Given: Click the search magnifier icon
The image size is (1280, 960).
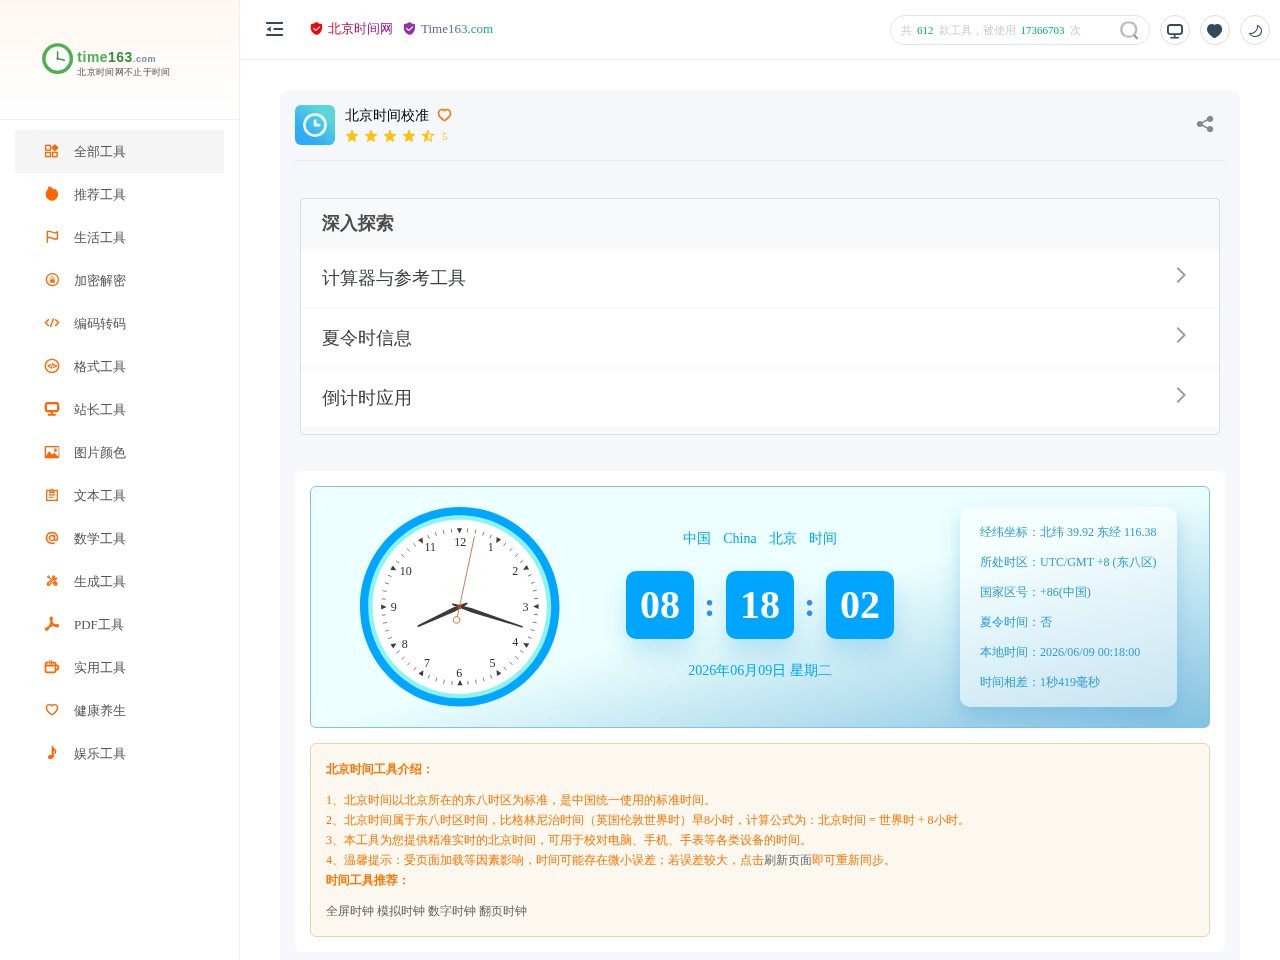Looking at the screenshot, I should pyautogui.click(x=1129, y=30).
